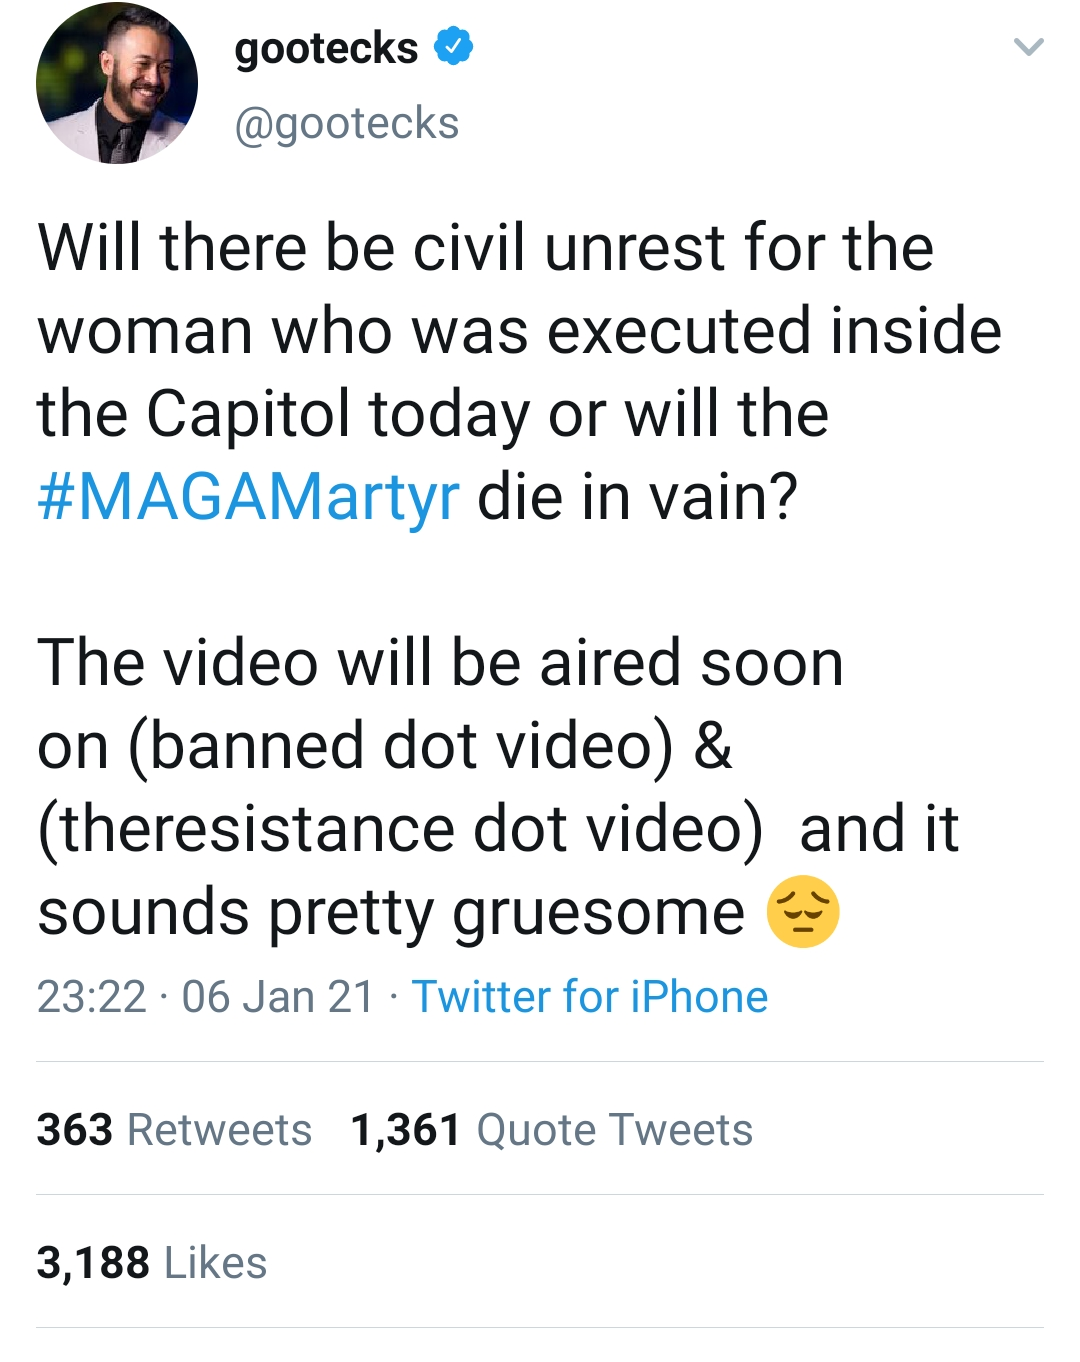Click the blue verified badge next to gootecks
Screen dimensions: 1080x1362
[x=453, y=47]
